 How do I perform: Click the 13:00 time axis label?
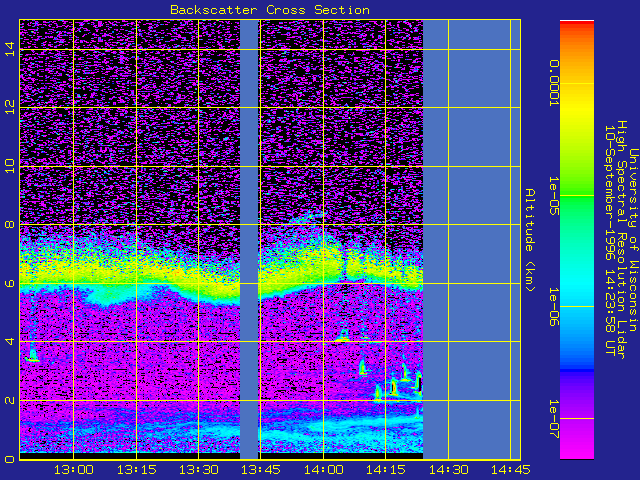coord(73,470)
